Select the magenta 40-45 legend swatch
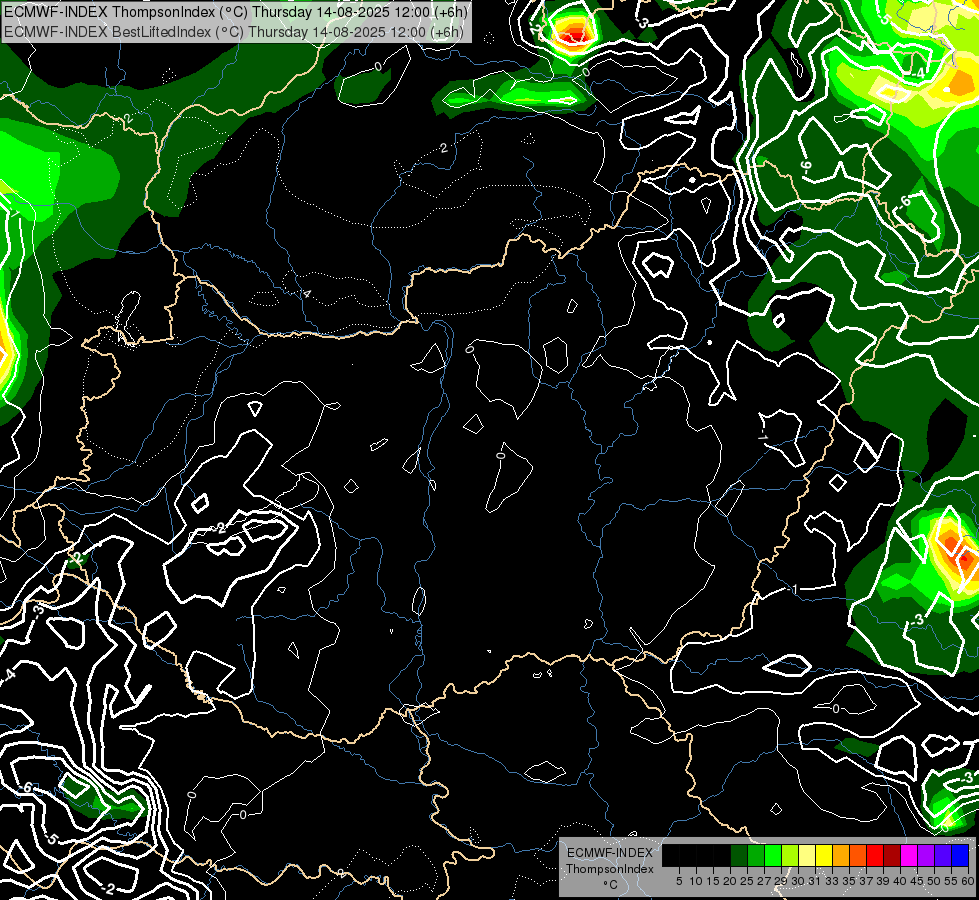This screenshot has height=900, width=979. (909, 855)
